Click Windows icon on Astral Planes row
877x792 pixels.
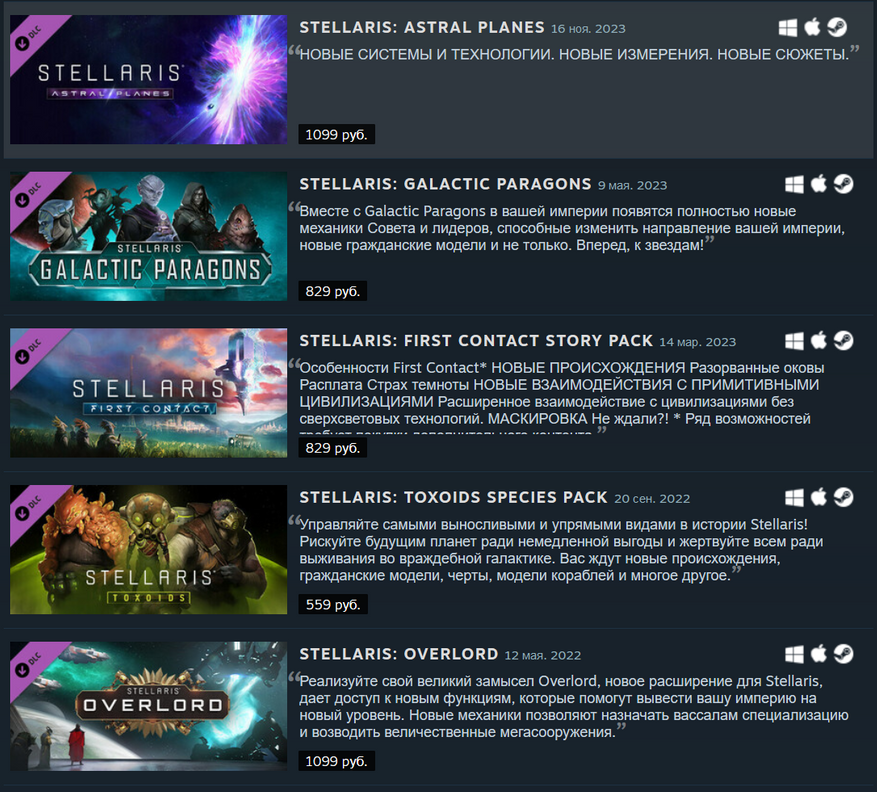point(788,27)
